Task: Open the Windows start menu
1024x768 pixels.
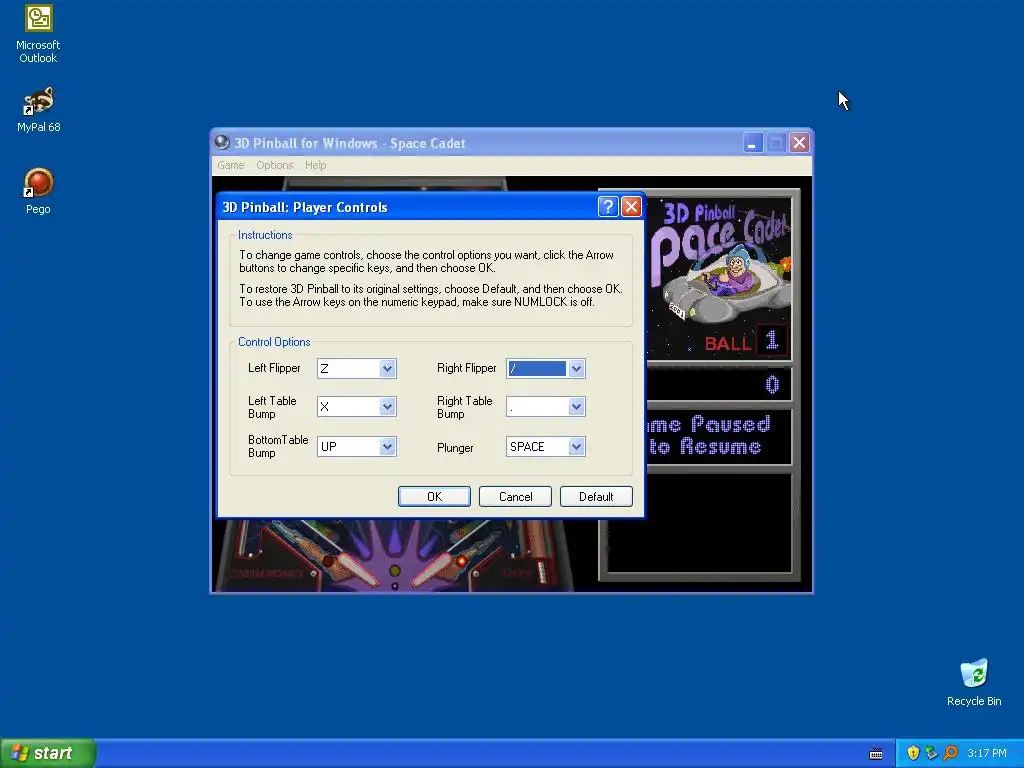Action: point(48,753)
